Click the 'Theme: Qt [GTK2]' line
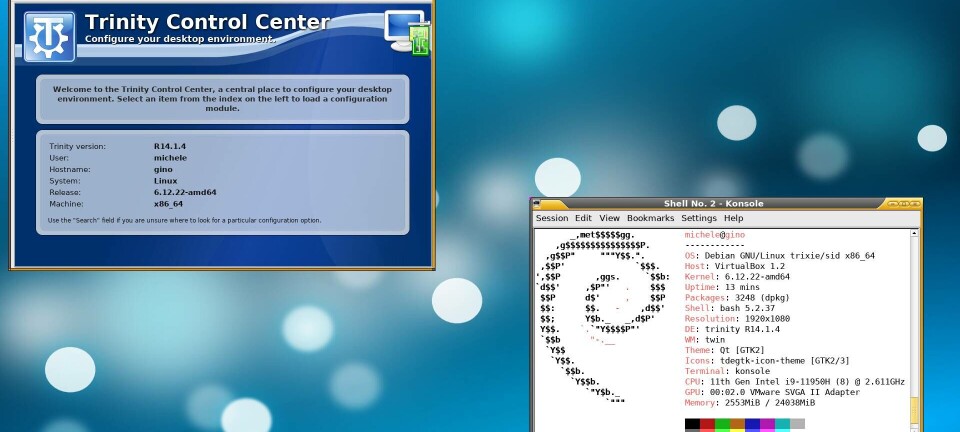960x432 pixels. tap(725, 350)
